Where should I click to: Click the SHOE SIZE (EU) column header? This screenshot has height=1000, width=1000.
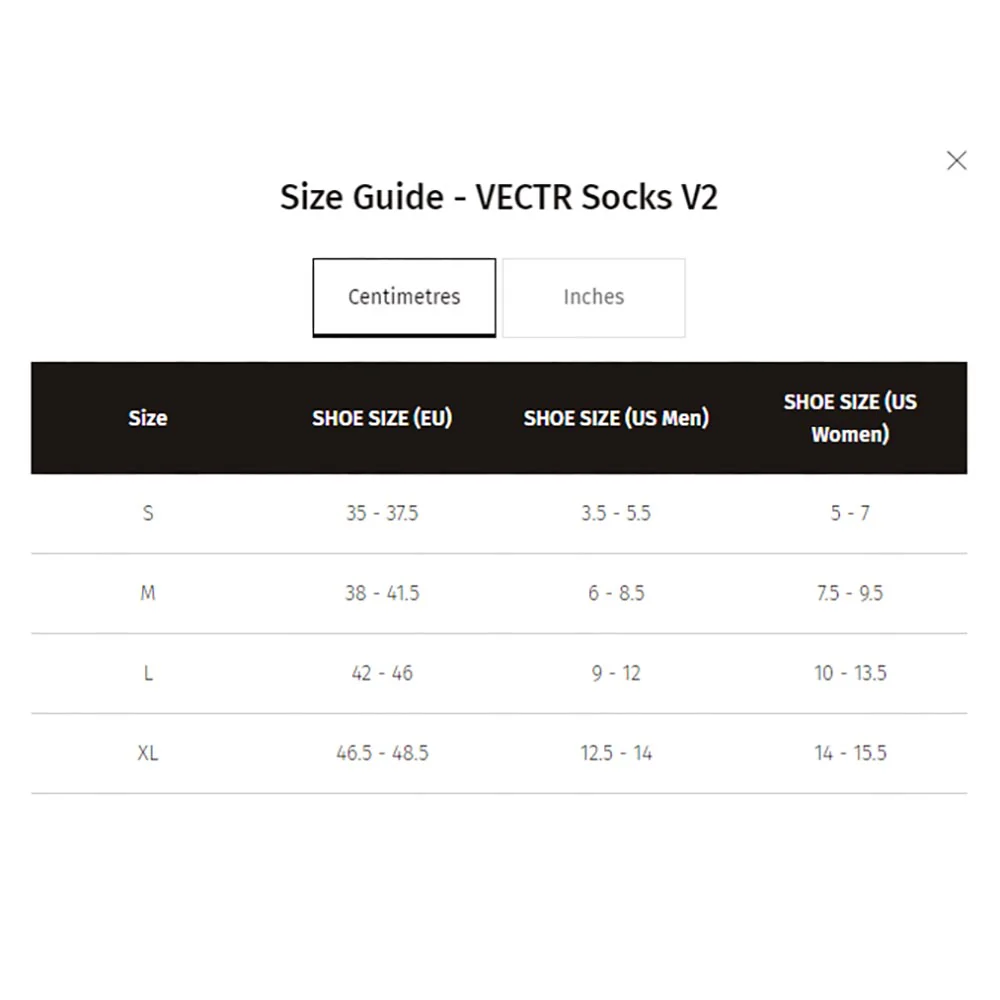pyautogui.click(x=382, y=418)
